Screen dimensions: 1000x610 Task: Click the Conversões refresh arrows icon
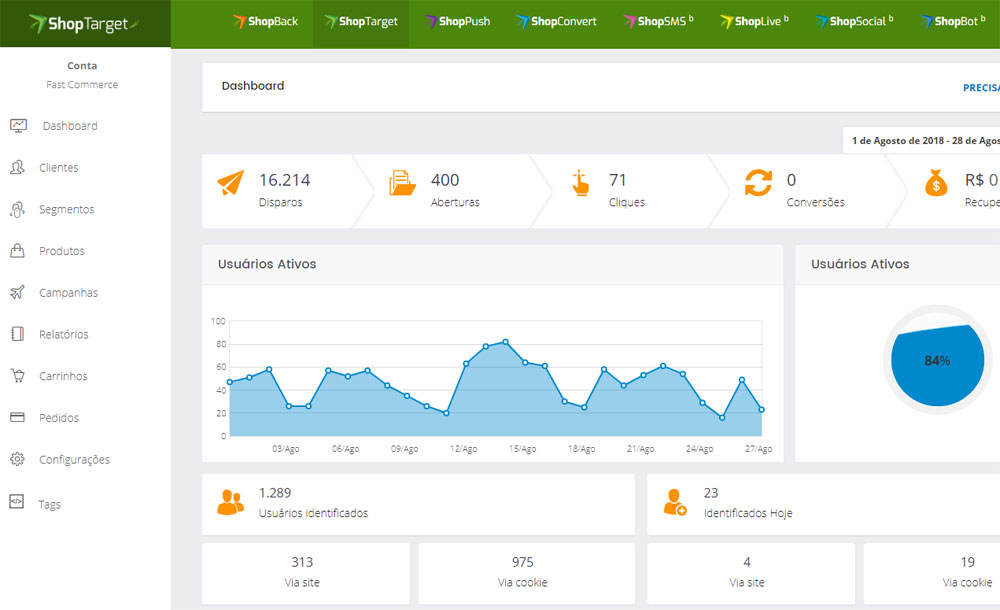click(758, 182)
